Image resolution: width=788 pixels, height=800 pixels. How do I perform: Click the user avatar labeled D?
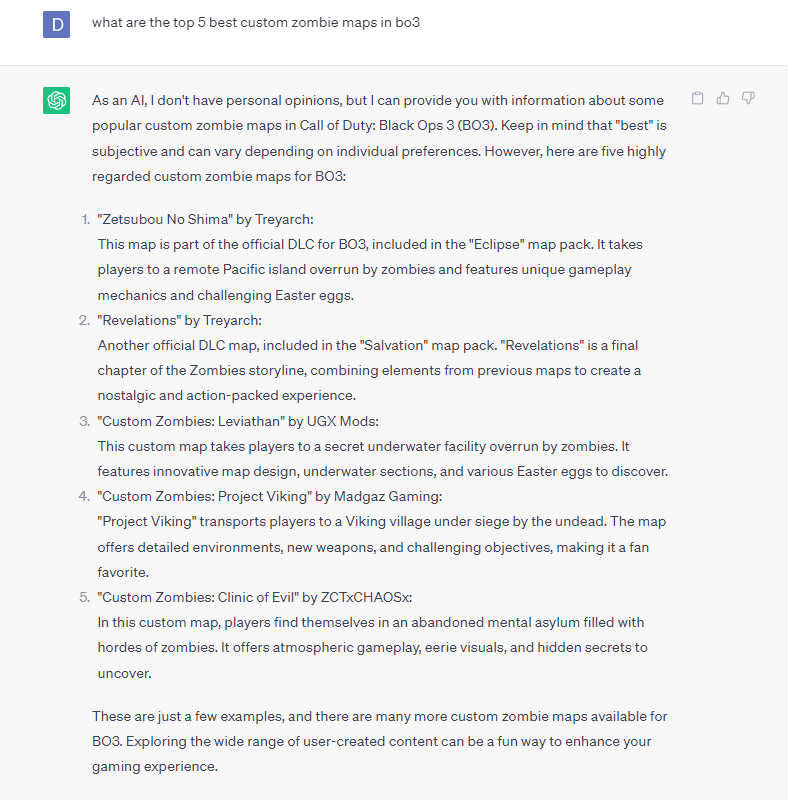coord(56,24)
